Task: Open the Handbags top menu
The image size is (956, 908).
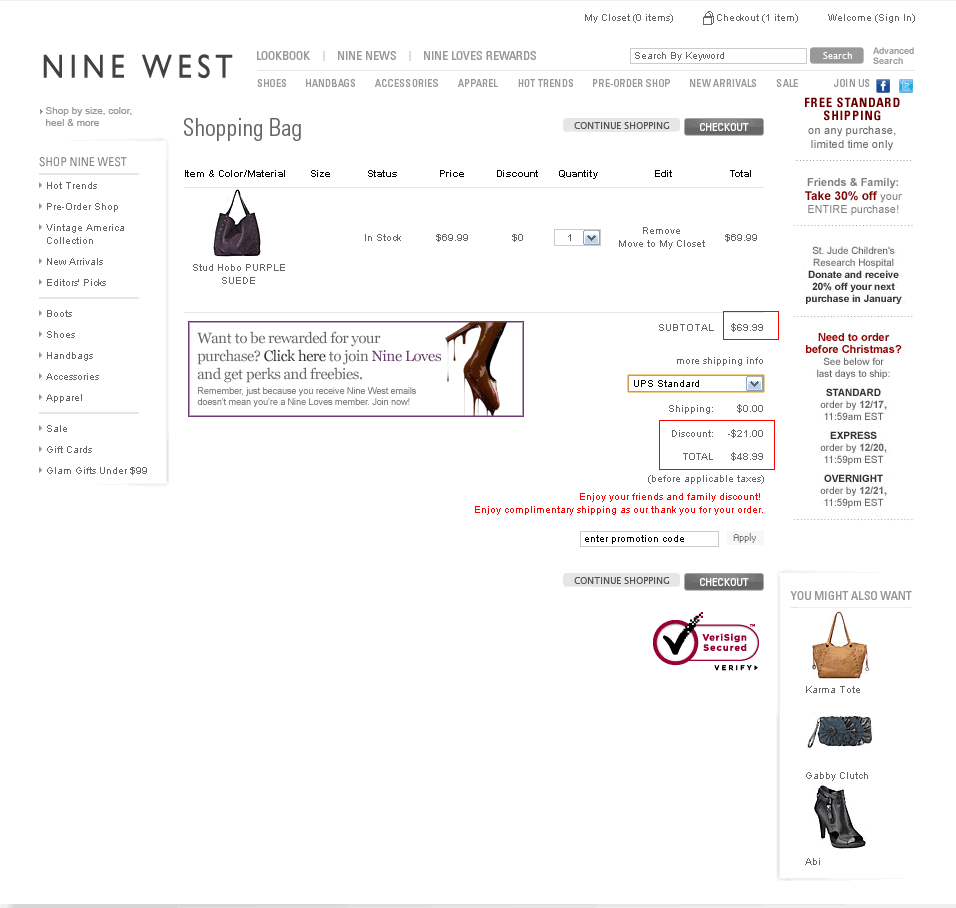Action: [330, 84]
